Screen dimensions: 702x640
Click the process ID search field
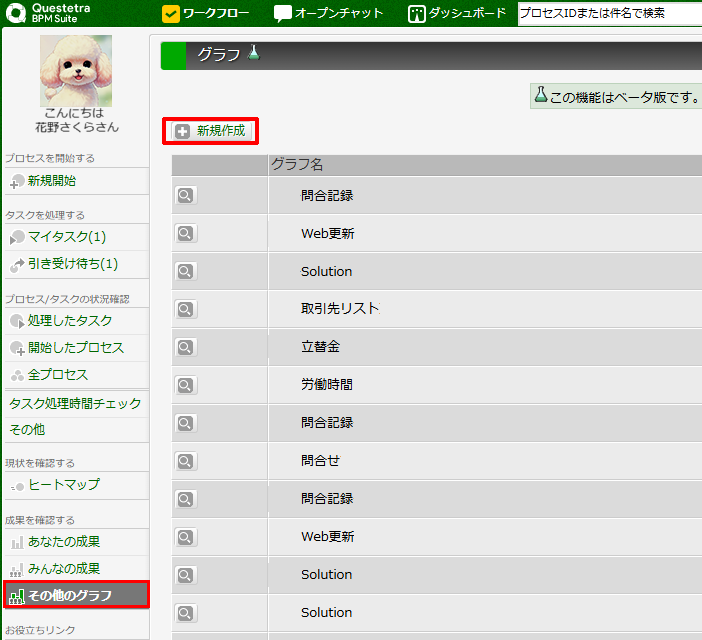tap(607, 14)
